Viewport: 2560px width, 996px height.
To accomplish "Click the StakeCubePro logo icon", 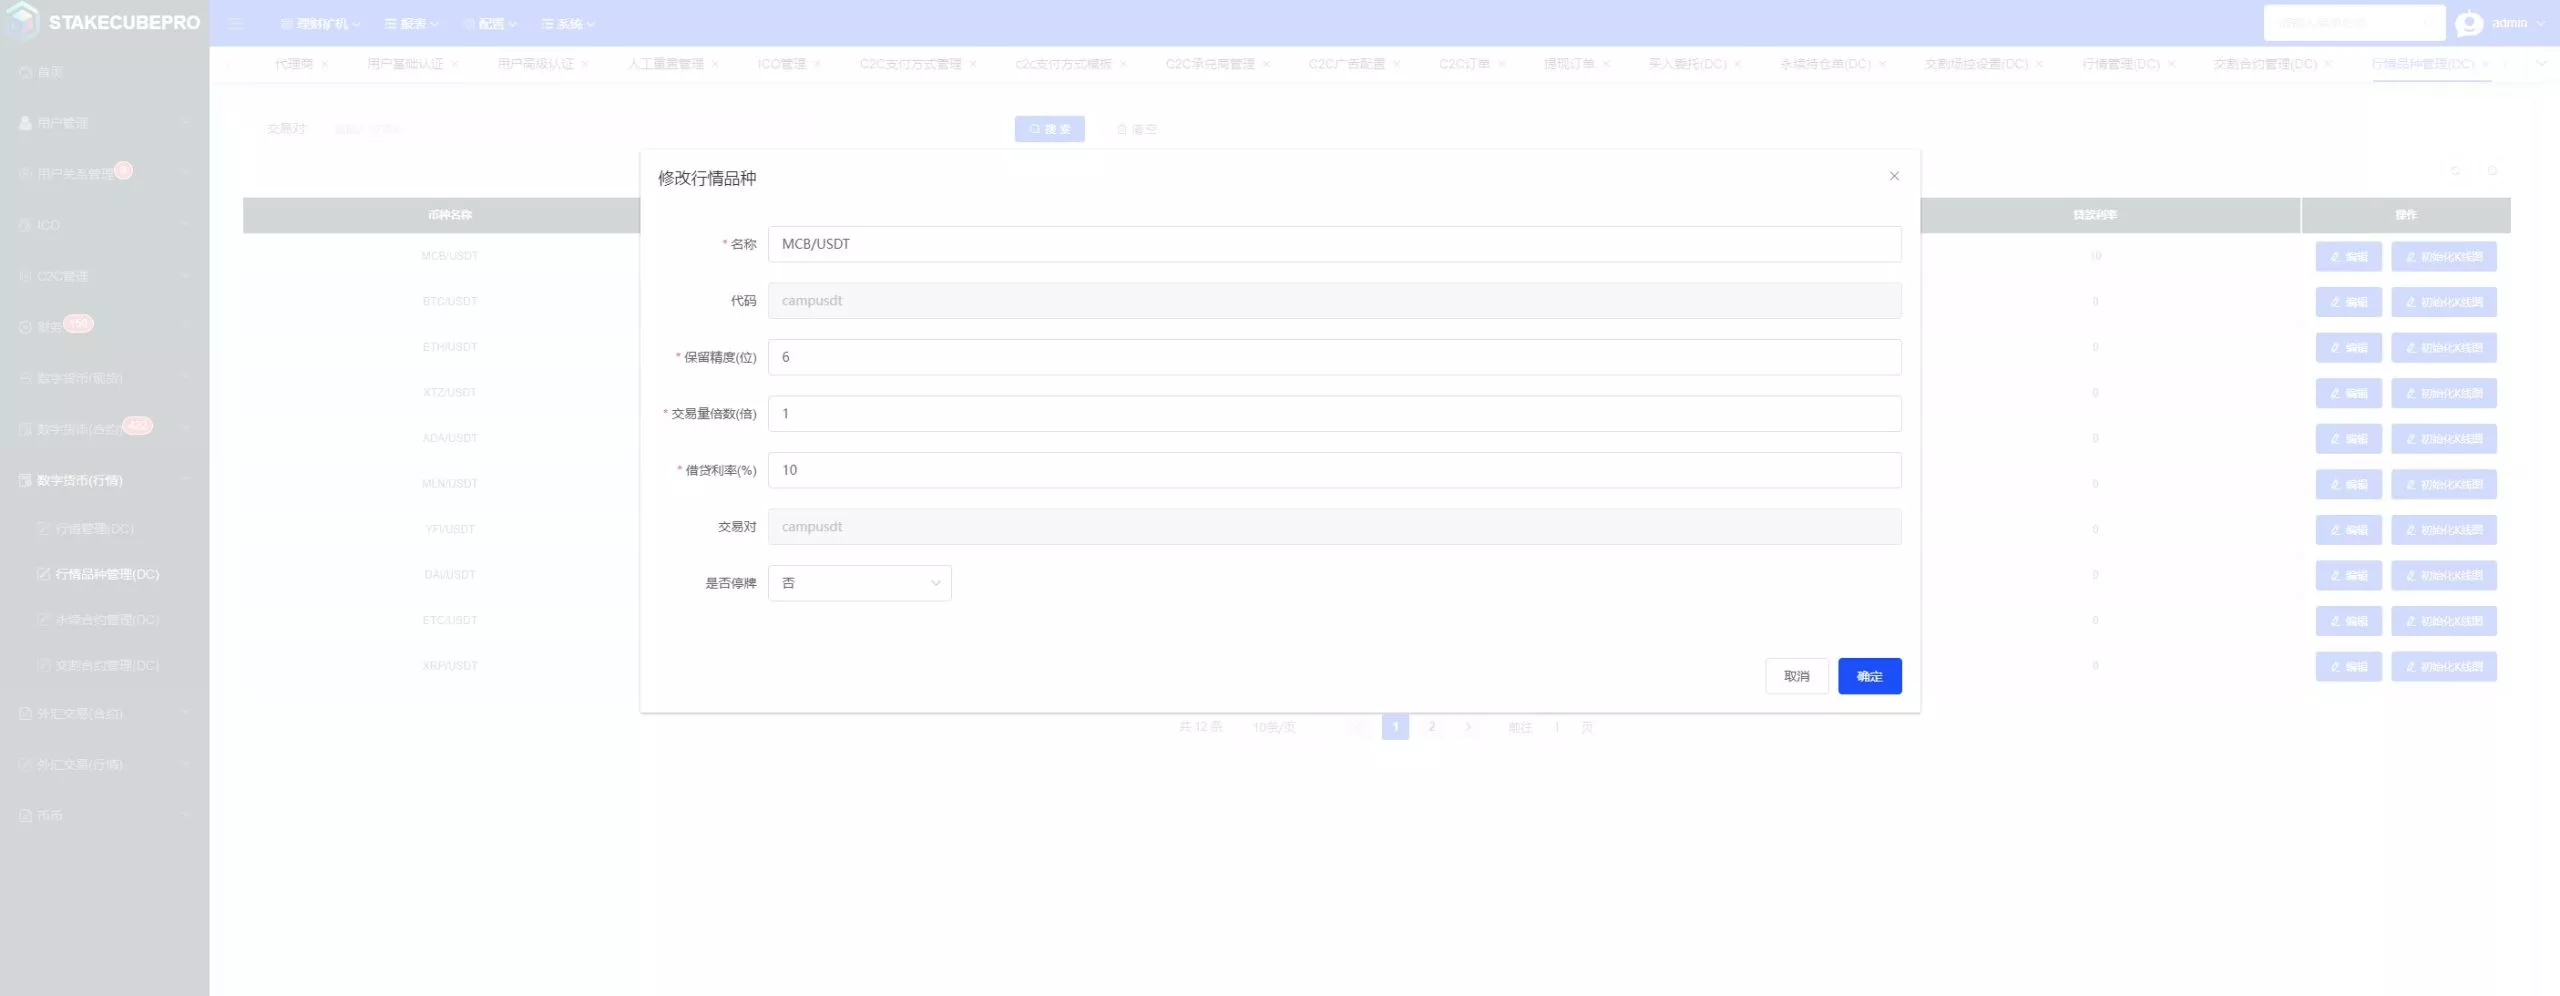I will click(x=22, y=21).
